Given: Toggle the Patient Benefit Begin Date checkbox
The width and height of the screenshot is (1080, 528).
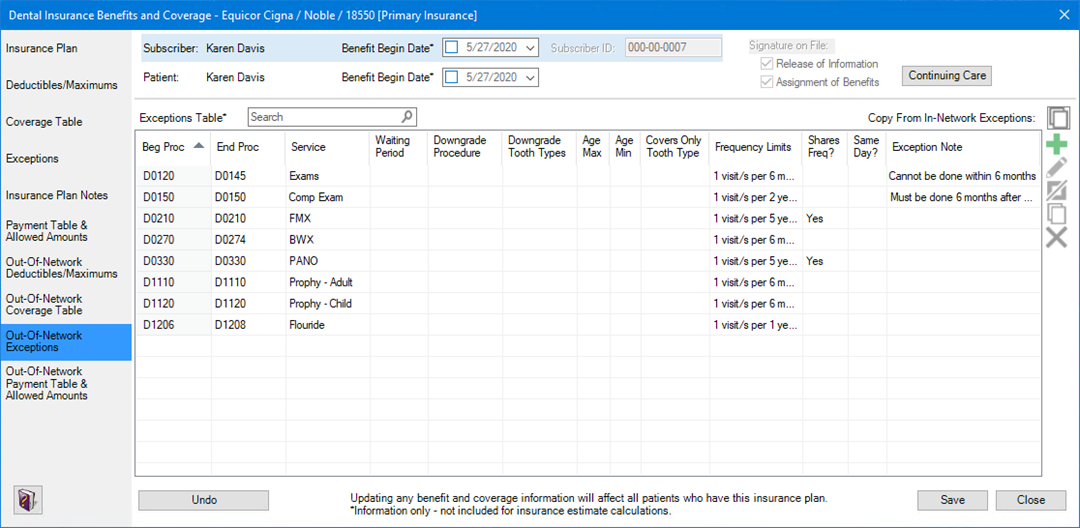Looking at the screenshot, I should (451, 77).
